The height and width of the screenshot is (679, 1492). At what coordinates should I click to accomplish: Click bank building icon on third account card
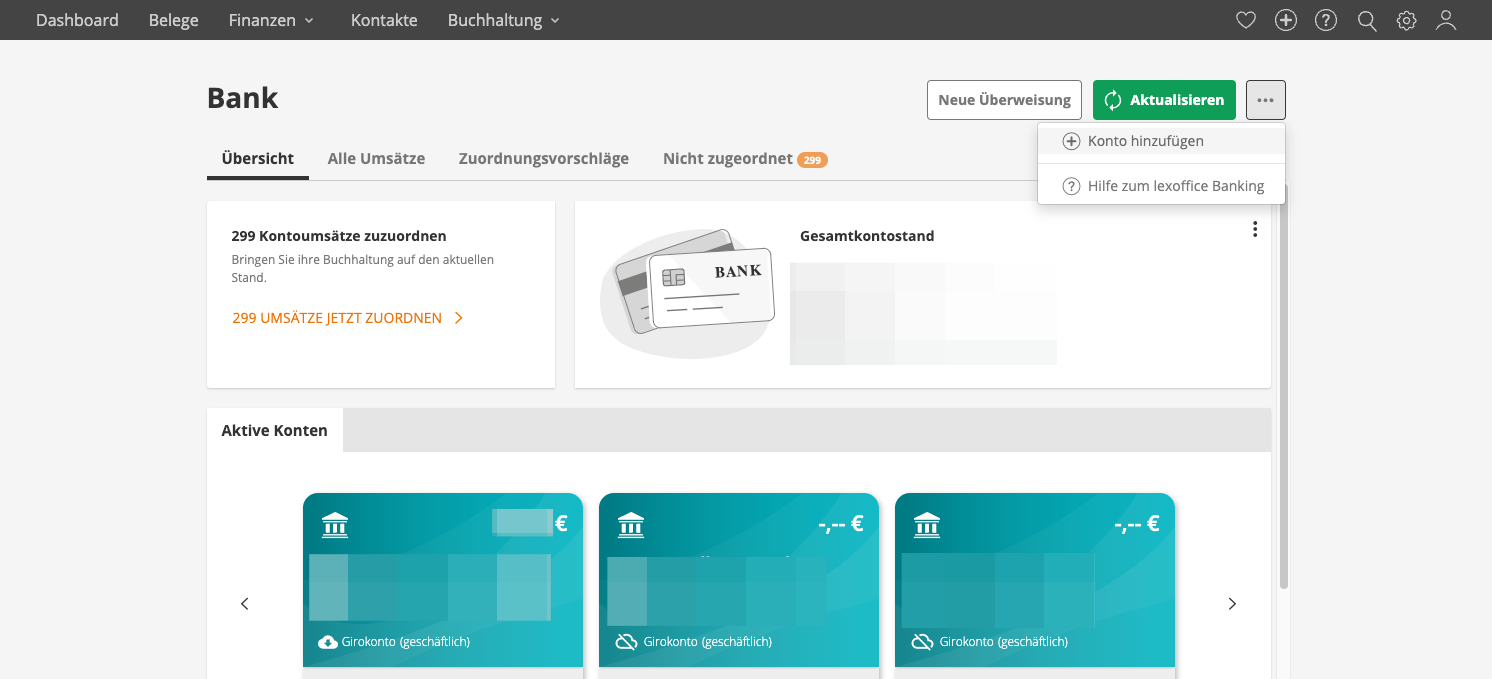pos(927,524)
